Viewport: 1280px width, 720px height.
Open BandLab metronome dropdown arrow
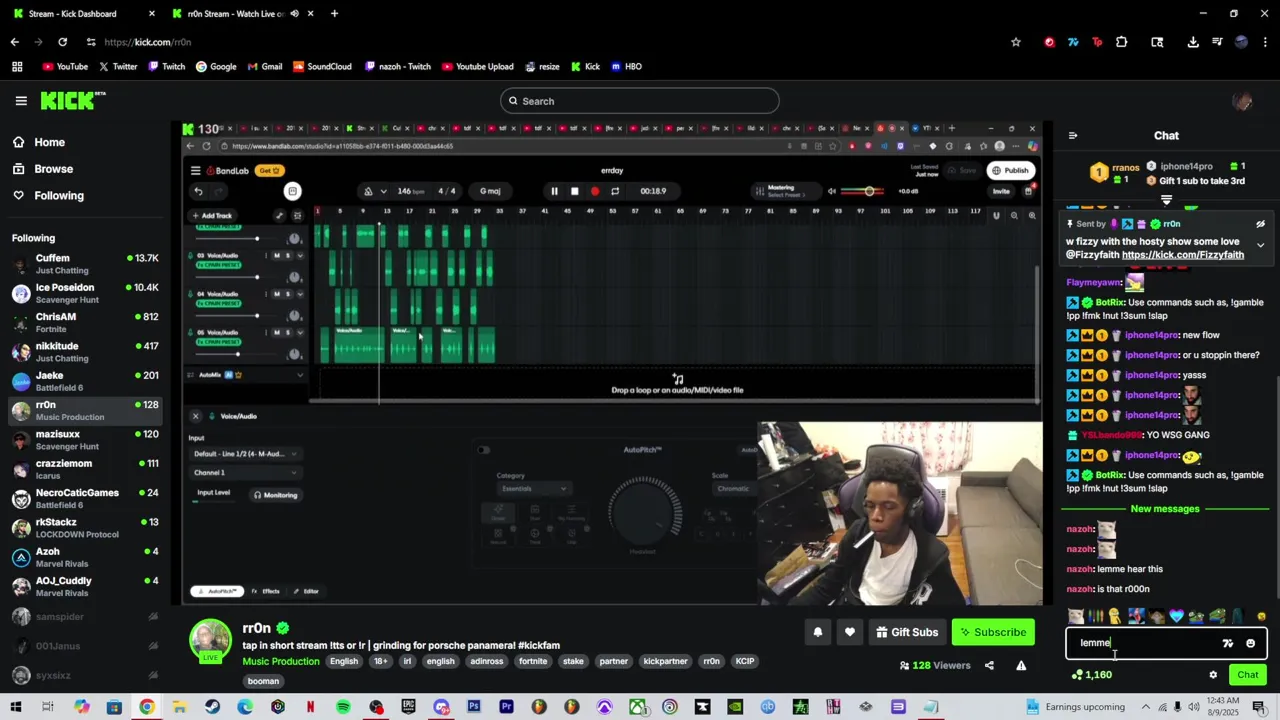coord(384,191)
